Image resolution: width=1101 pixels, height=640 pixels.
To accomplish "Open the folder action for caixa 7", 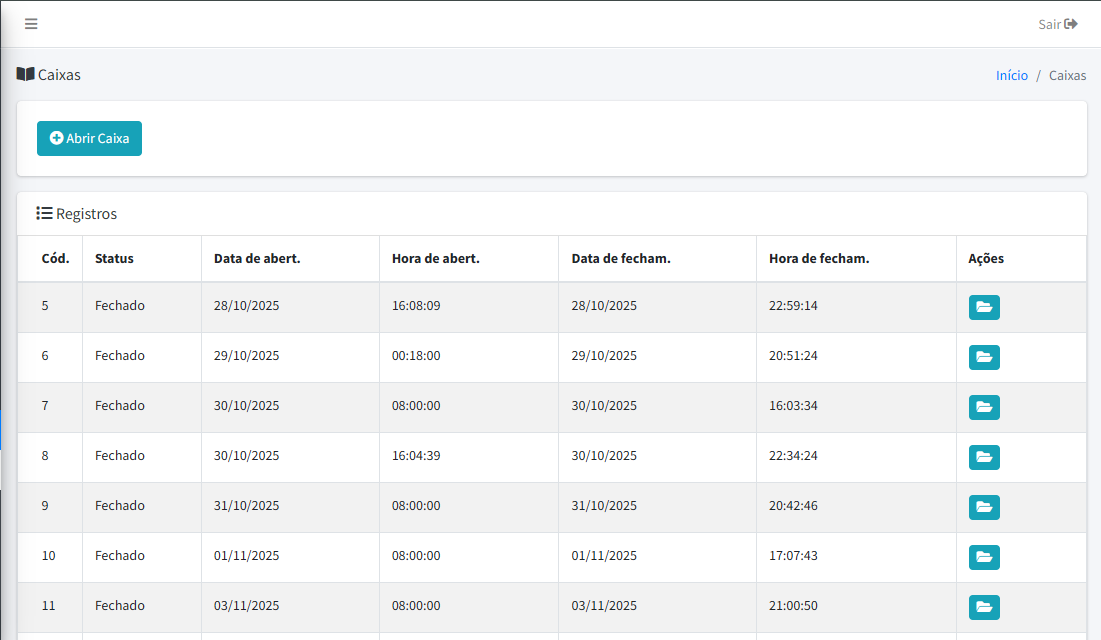I will click(984, 407).
